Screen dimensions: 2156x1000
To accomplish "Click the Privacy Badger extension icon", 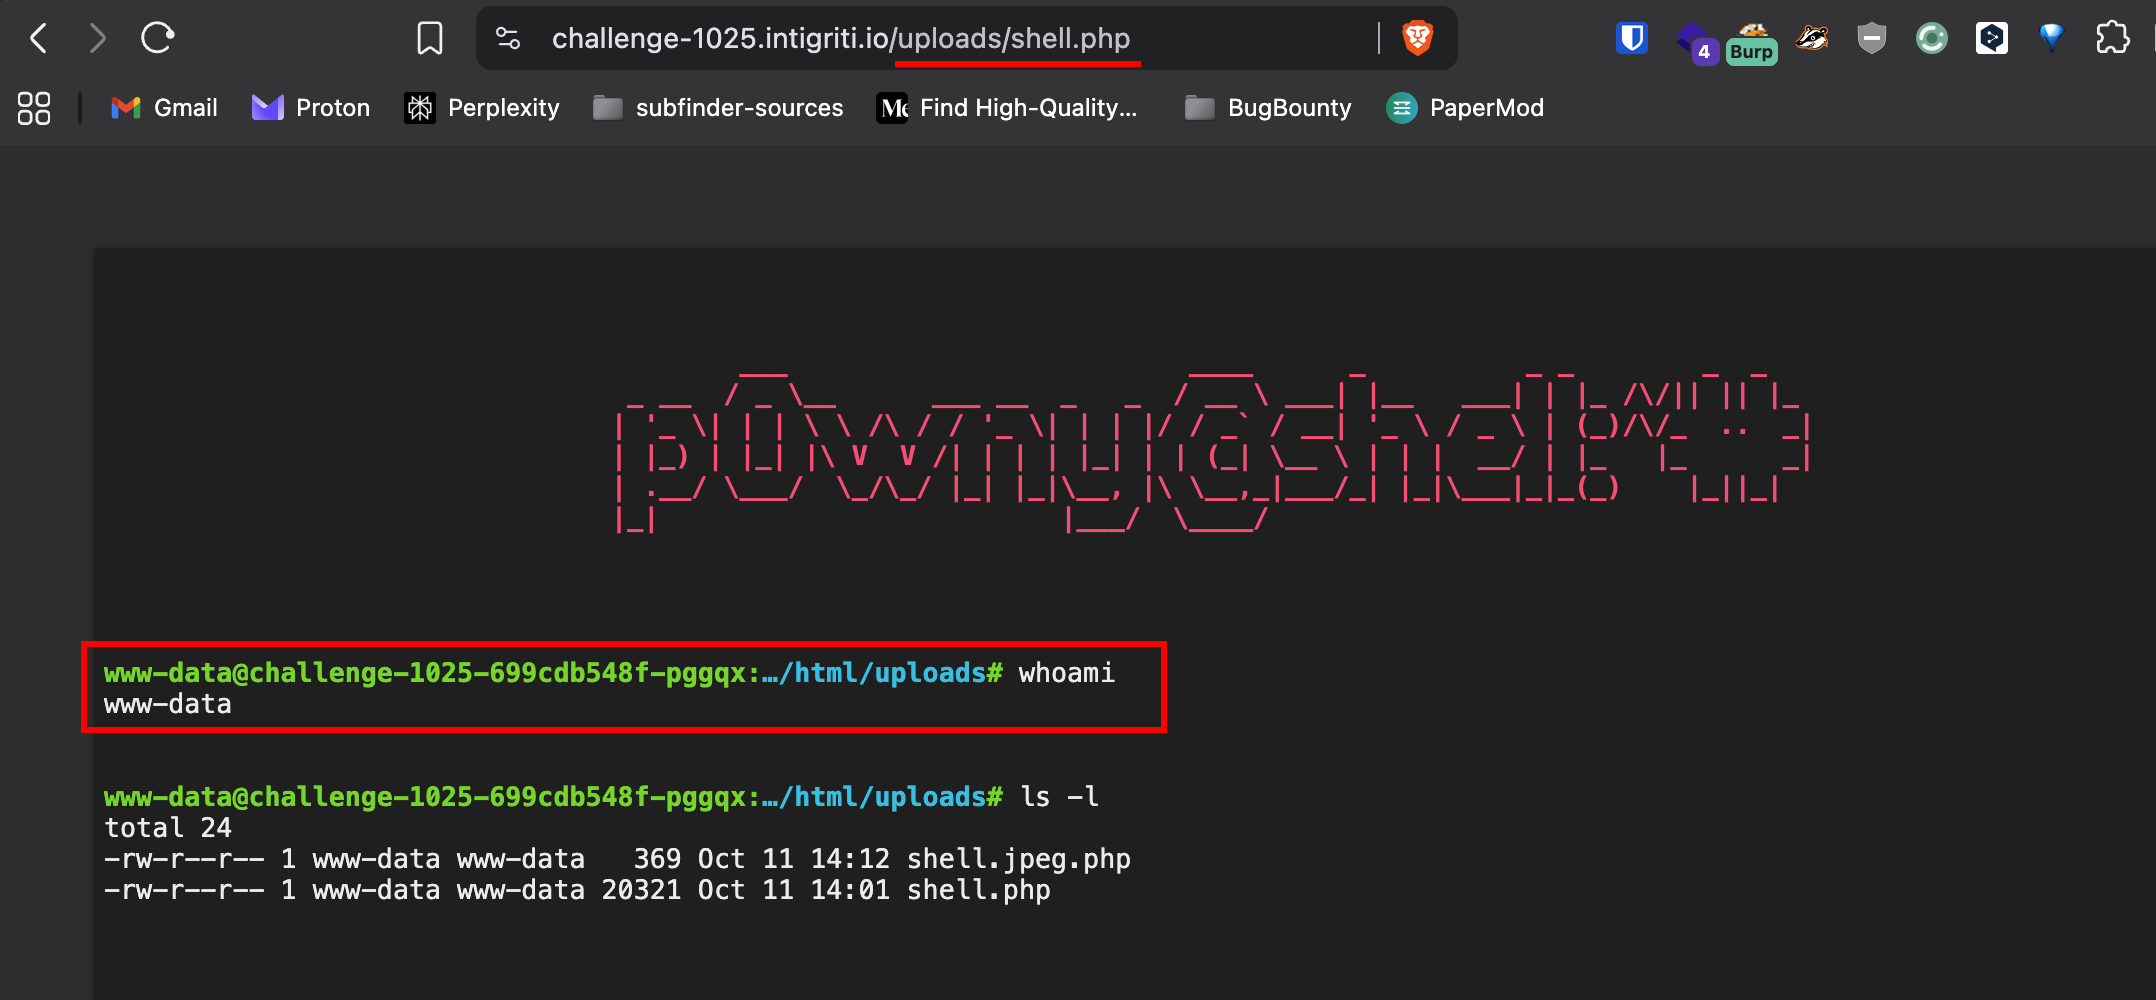I will point(1811,39).
